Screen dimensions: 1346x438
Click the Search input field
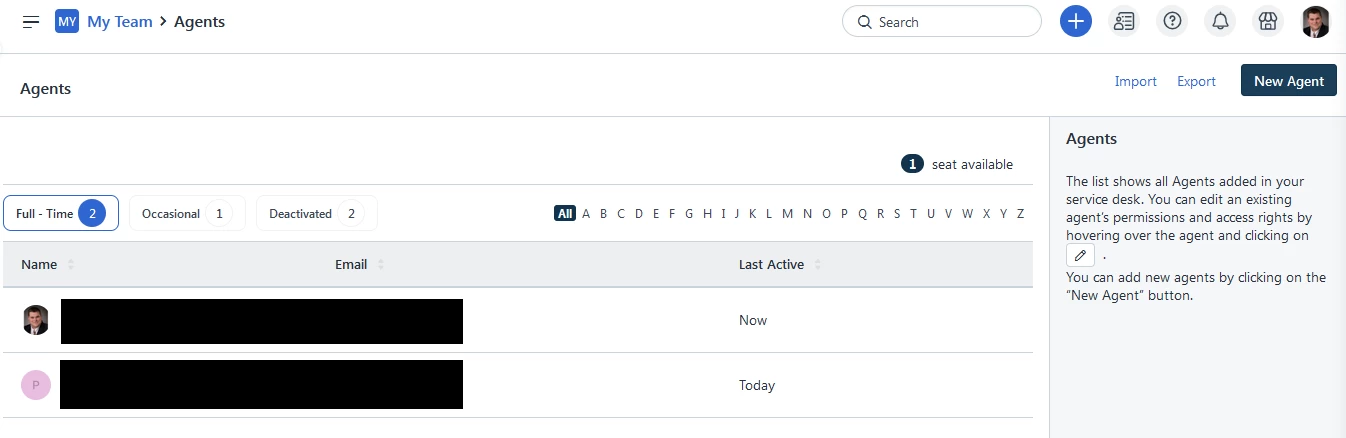click(x=942, y=21)
